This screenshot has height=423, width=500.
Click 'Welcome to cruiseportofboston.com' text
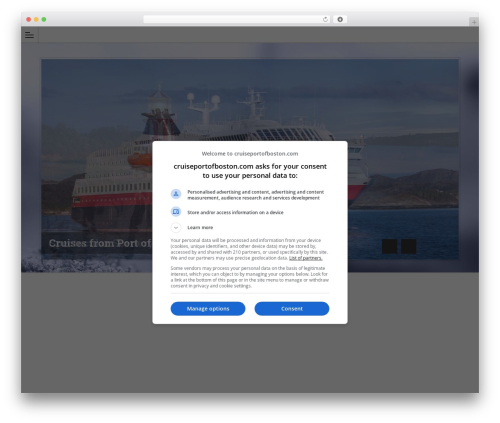[250, 154]
